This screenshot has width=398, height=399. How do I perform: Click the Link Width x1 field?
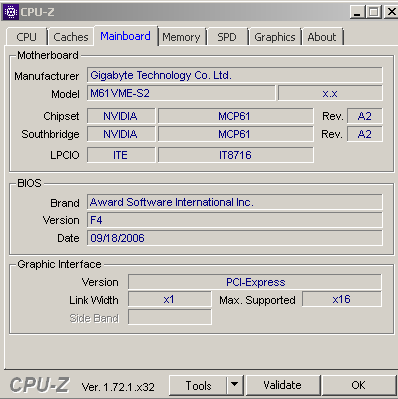click(x=170, y=299)
